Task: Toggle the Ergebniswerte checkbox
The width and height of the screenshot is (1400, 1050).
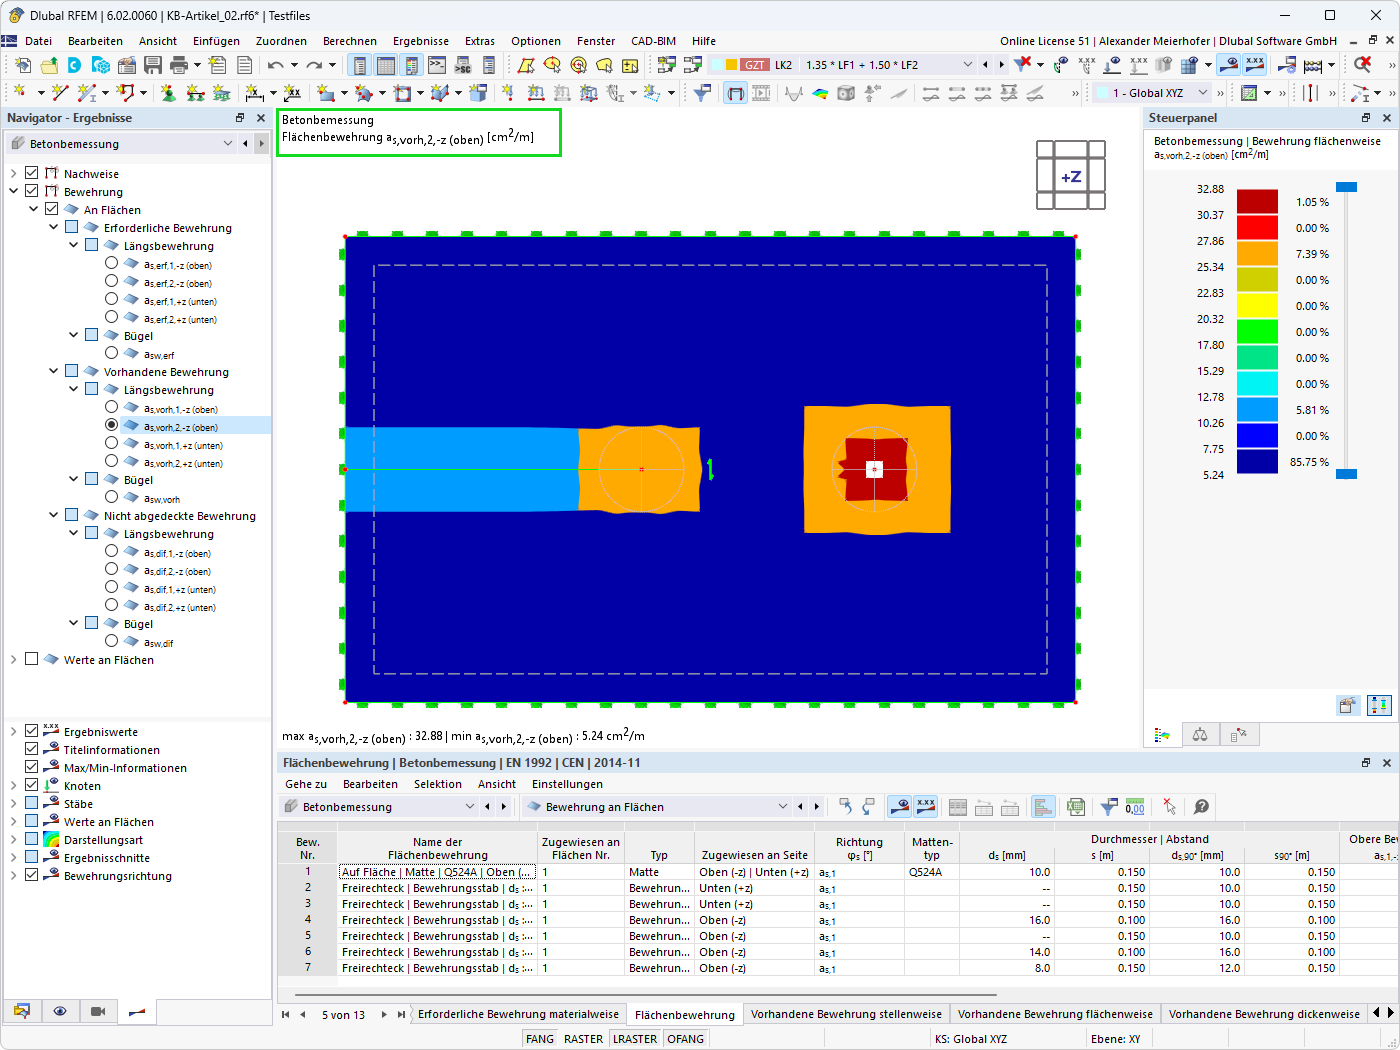Action: click(32, 732)
